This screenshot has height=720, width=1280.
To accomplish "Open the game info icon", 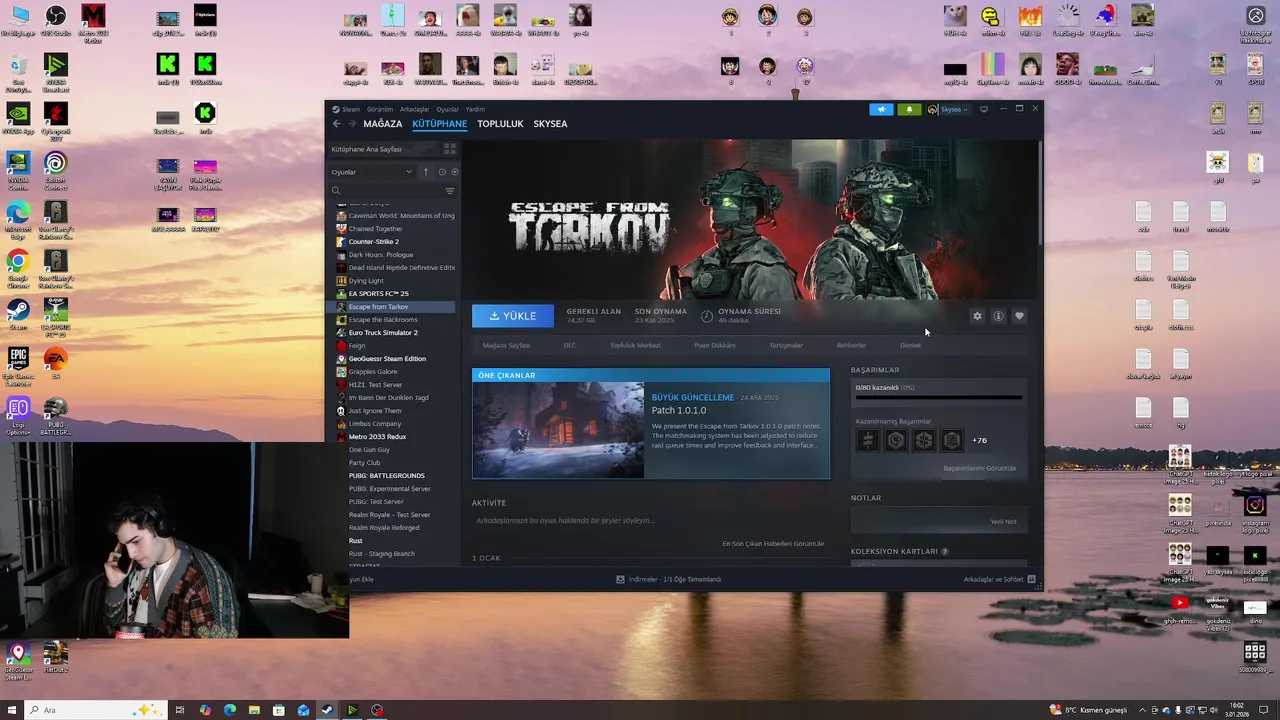I will pos(998,316).
